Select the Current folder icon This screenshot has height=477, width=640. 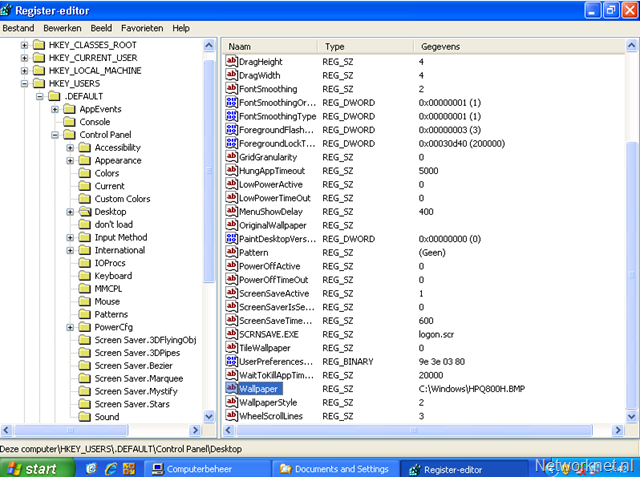tap(84, 186)
